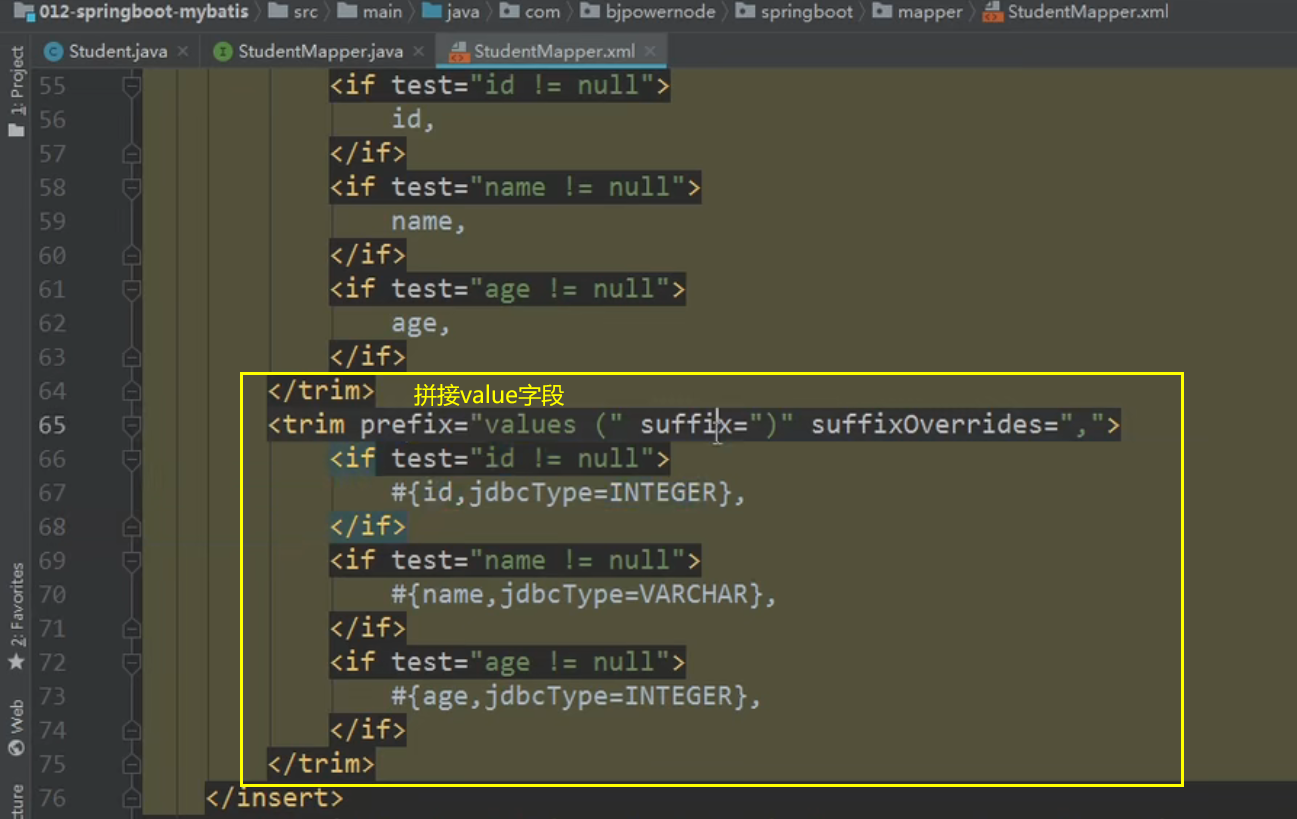1297x819 pixels.
Task: Click the closing </insert> tag on line 76
Action: click(274, 798)
